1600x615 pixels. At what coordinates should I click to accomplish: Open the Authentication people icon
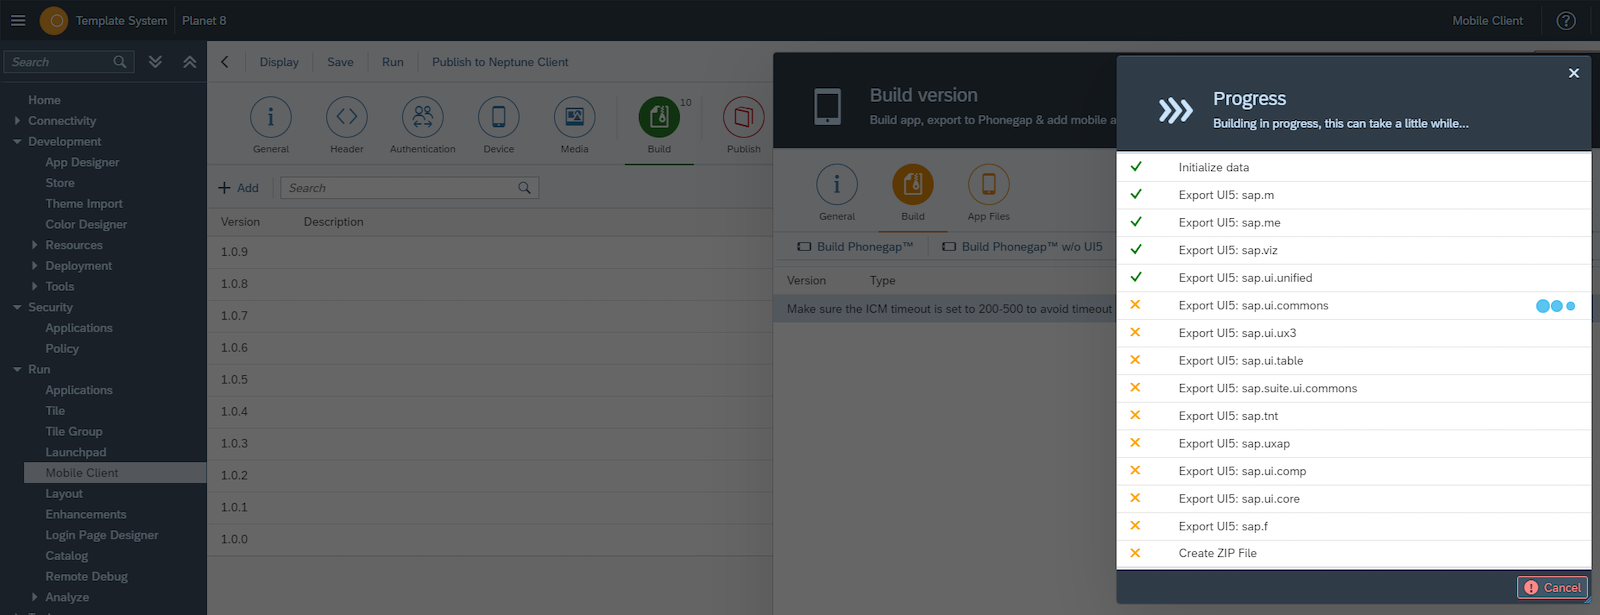pyautogui.click(x=423, y=117)
